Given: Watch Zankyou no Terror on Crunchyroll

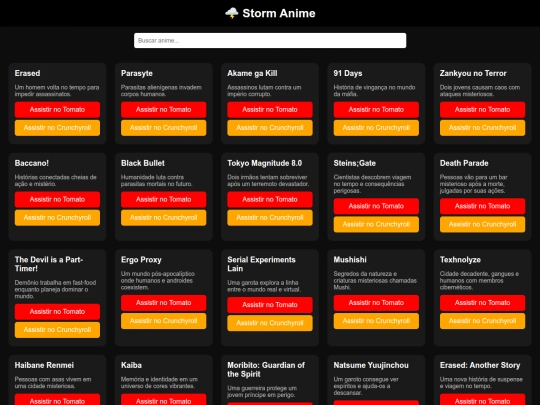Looking at the screenshot, I should 482,128.
